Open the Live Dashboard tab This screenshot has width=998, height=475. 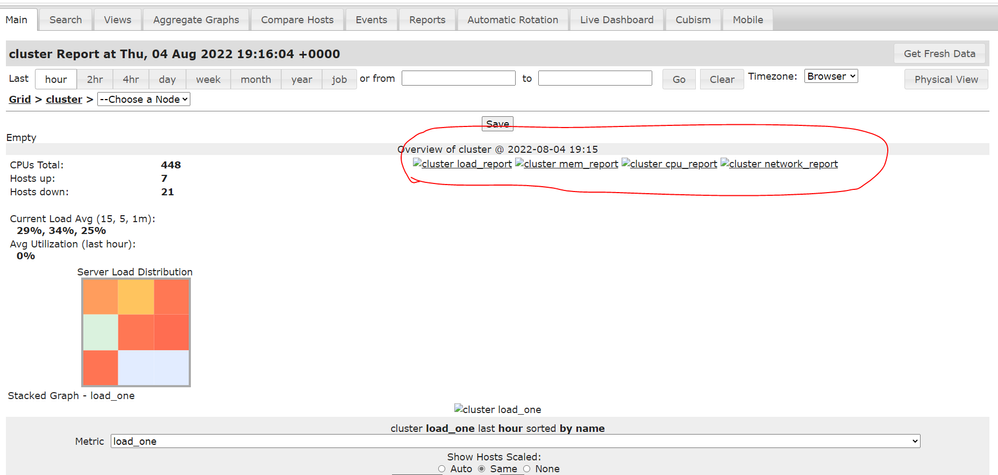pyautogui.click(x=616, y=19)
